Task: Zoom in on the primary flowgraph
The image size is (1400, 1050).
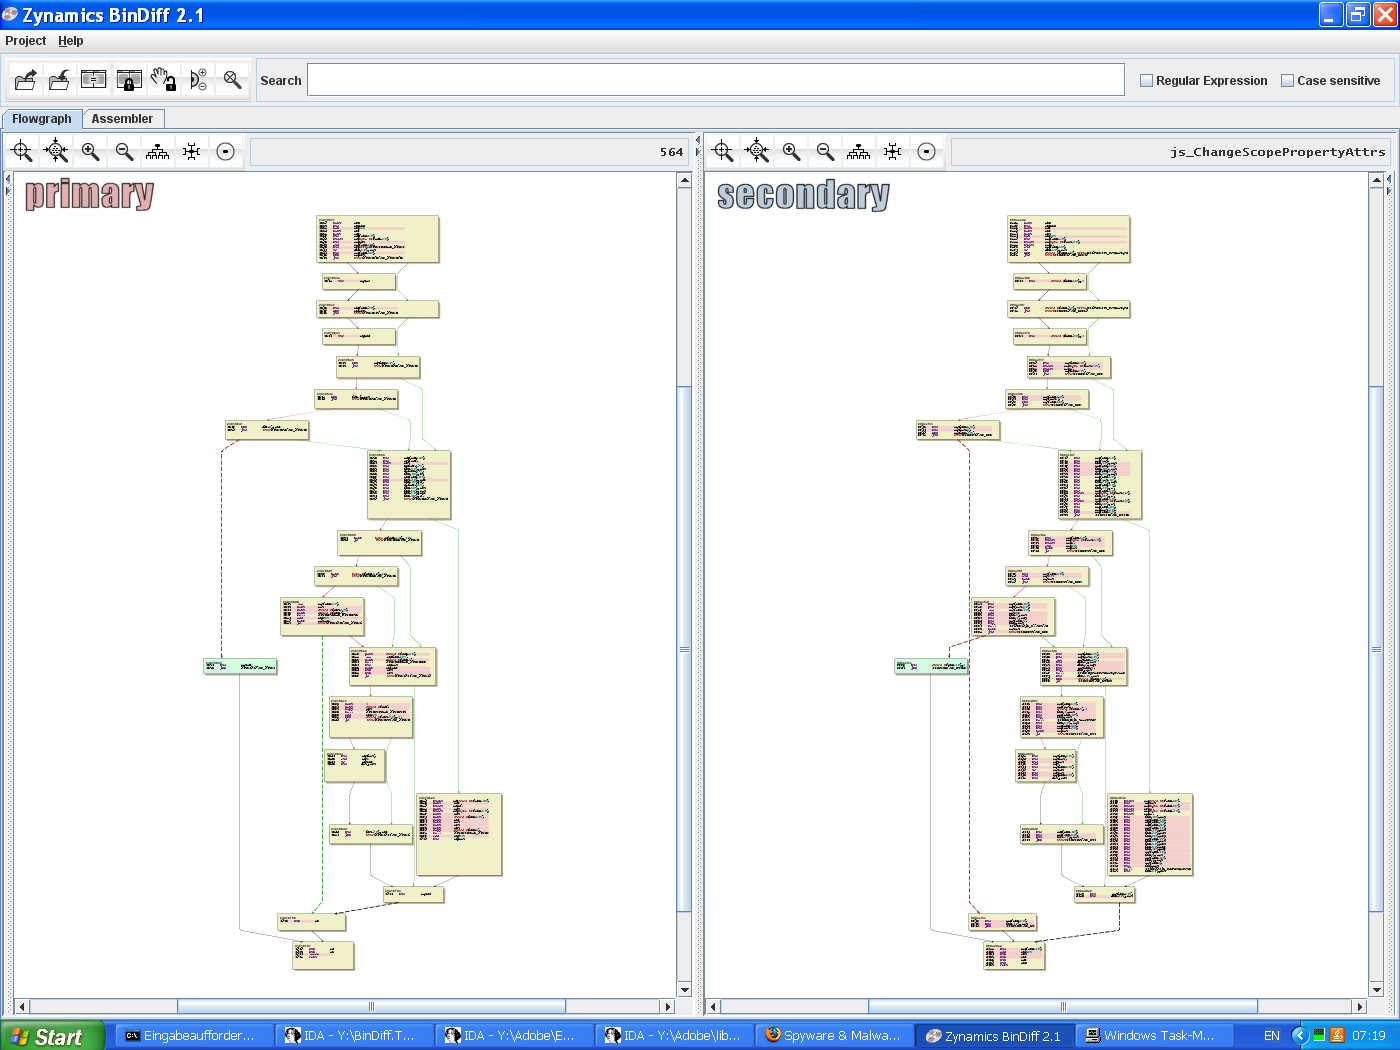Action: (x=90, y=151)
